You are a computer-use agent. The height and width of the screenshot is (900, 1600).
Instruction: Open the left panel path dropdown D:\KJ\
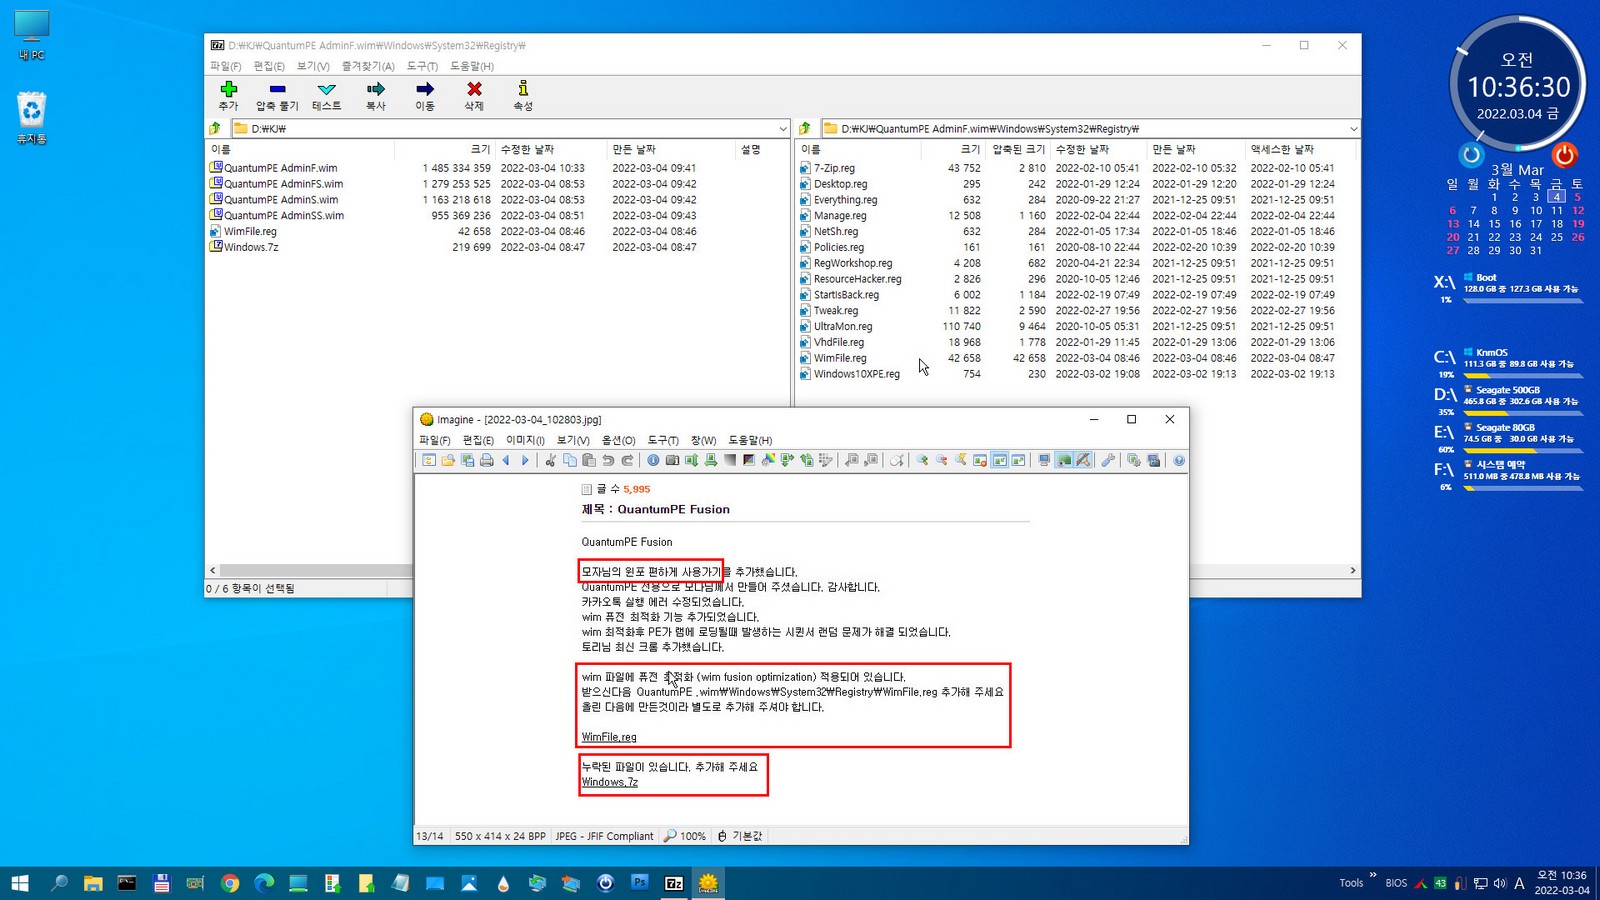tap(783, 128)
